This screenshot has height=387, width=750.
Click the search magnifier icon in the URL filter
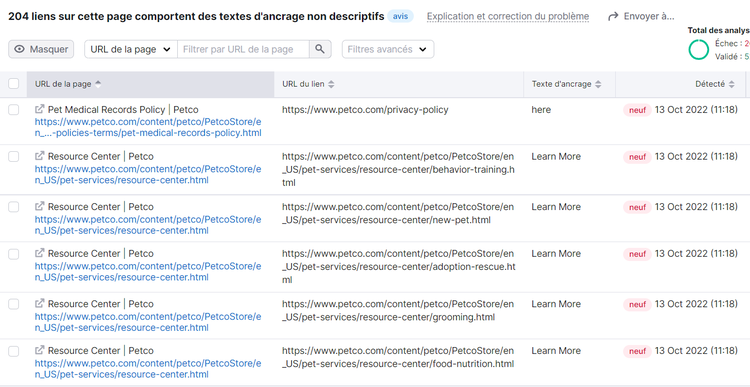coord(320,49)
